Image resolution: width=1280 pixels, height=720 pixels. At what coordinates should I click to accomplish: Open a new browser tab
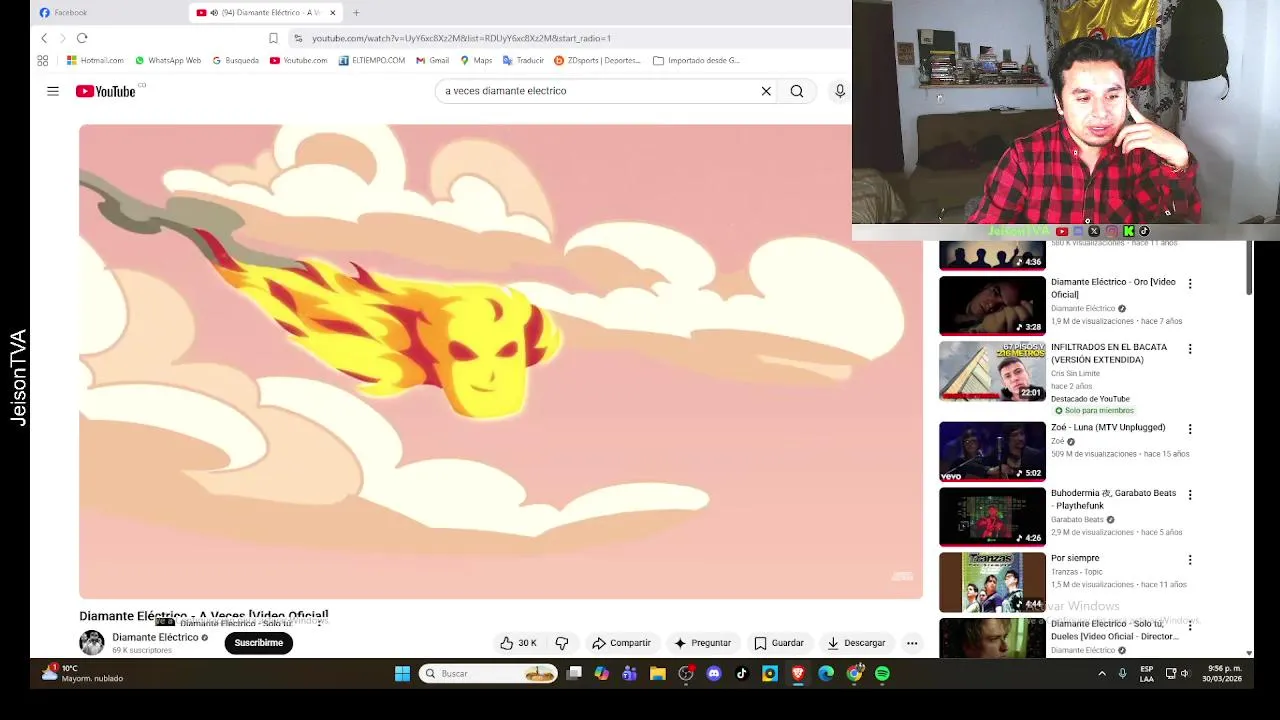[x=356, y=13]
